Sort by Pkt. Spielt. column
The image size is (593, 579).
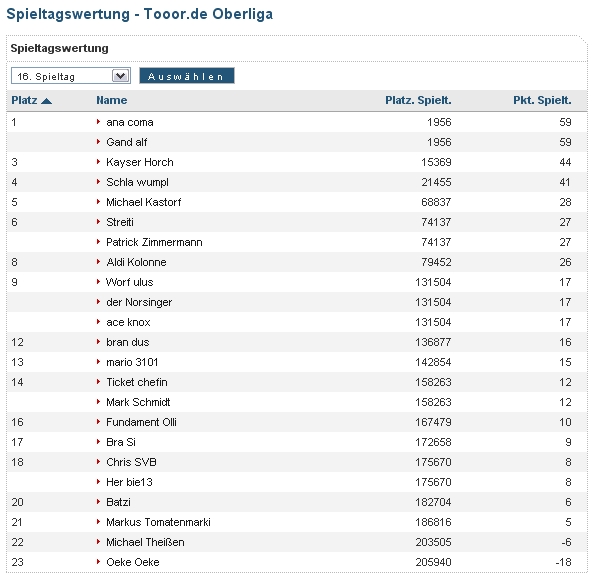(x=542, y=100)
